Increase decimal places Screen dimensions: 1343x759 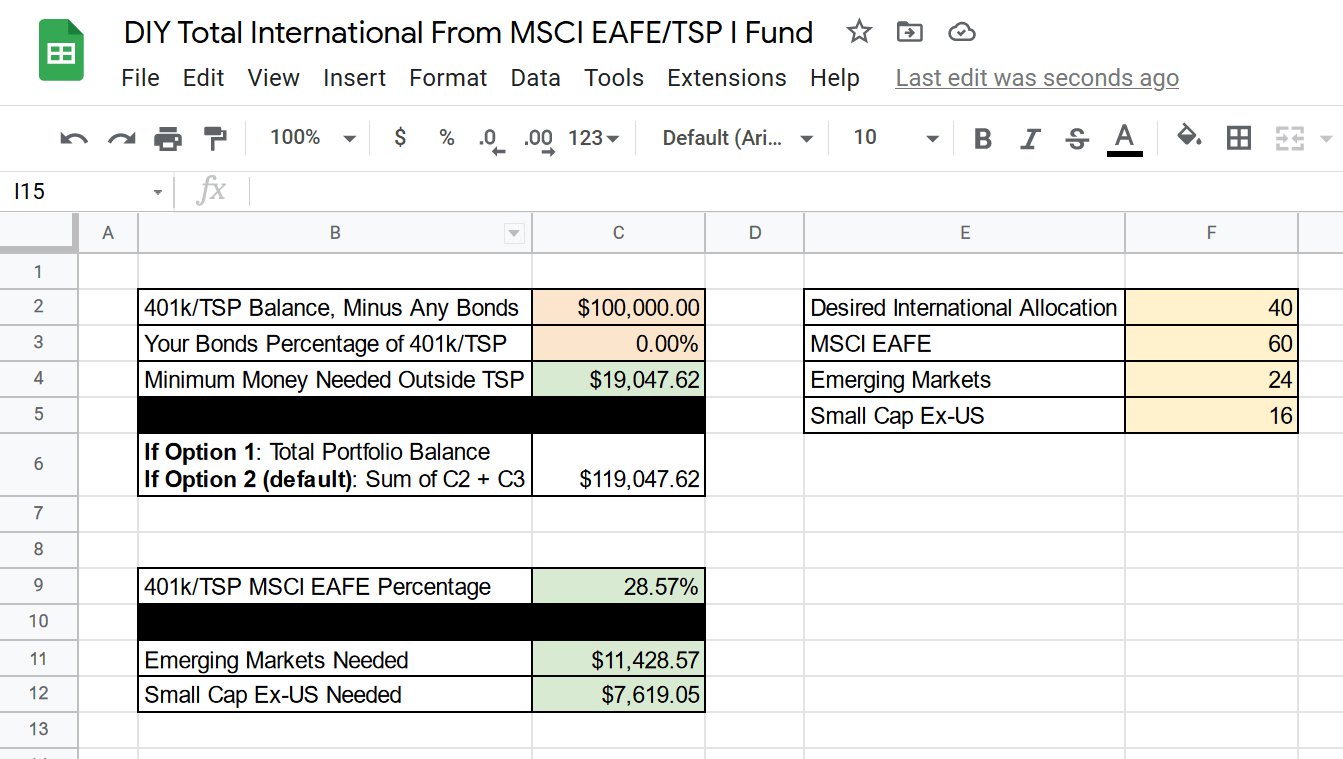point(539,139)
